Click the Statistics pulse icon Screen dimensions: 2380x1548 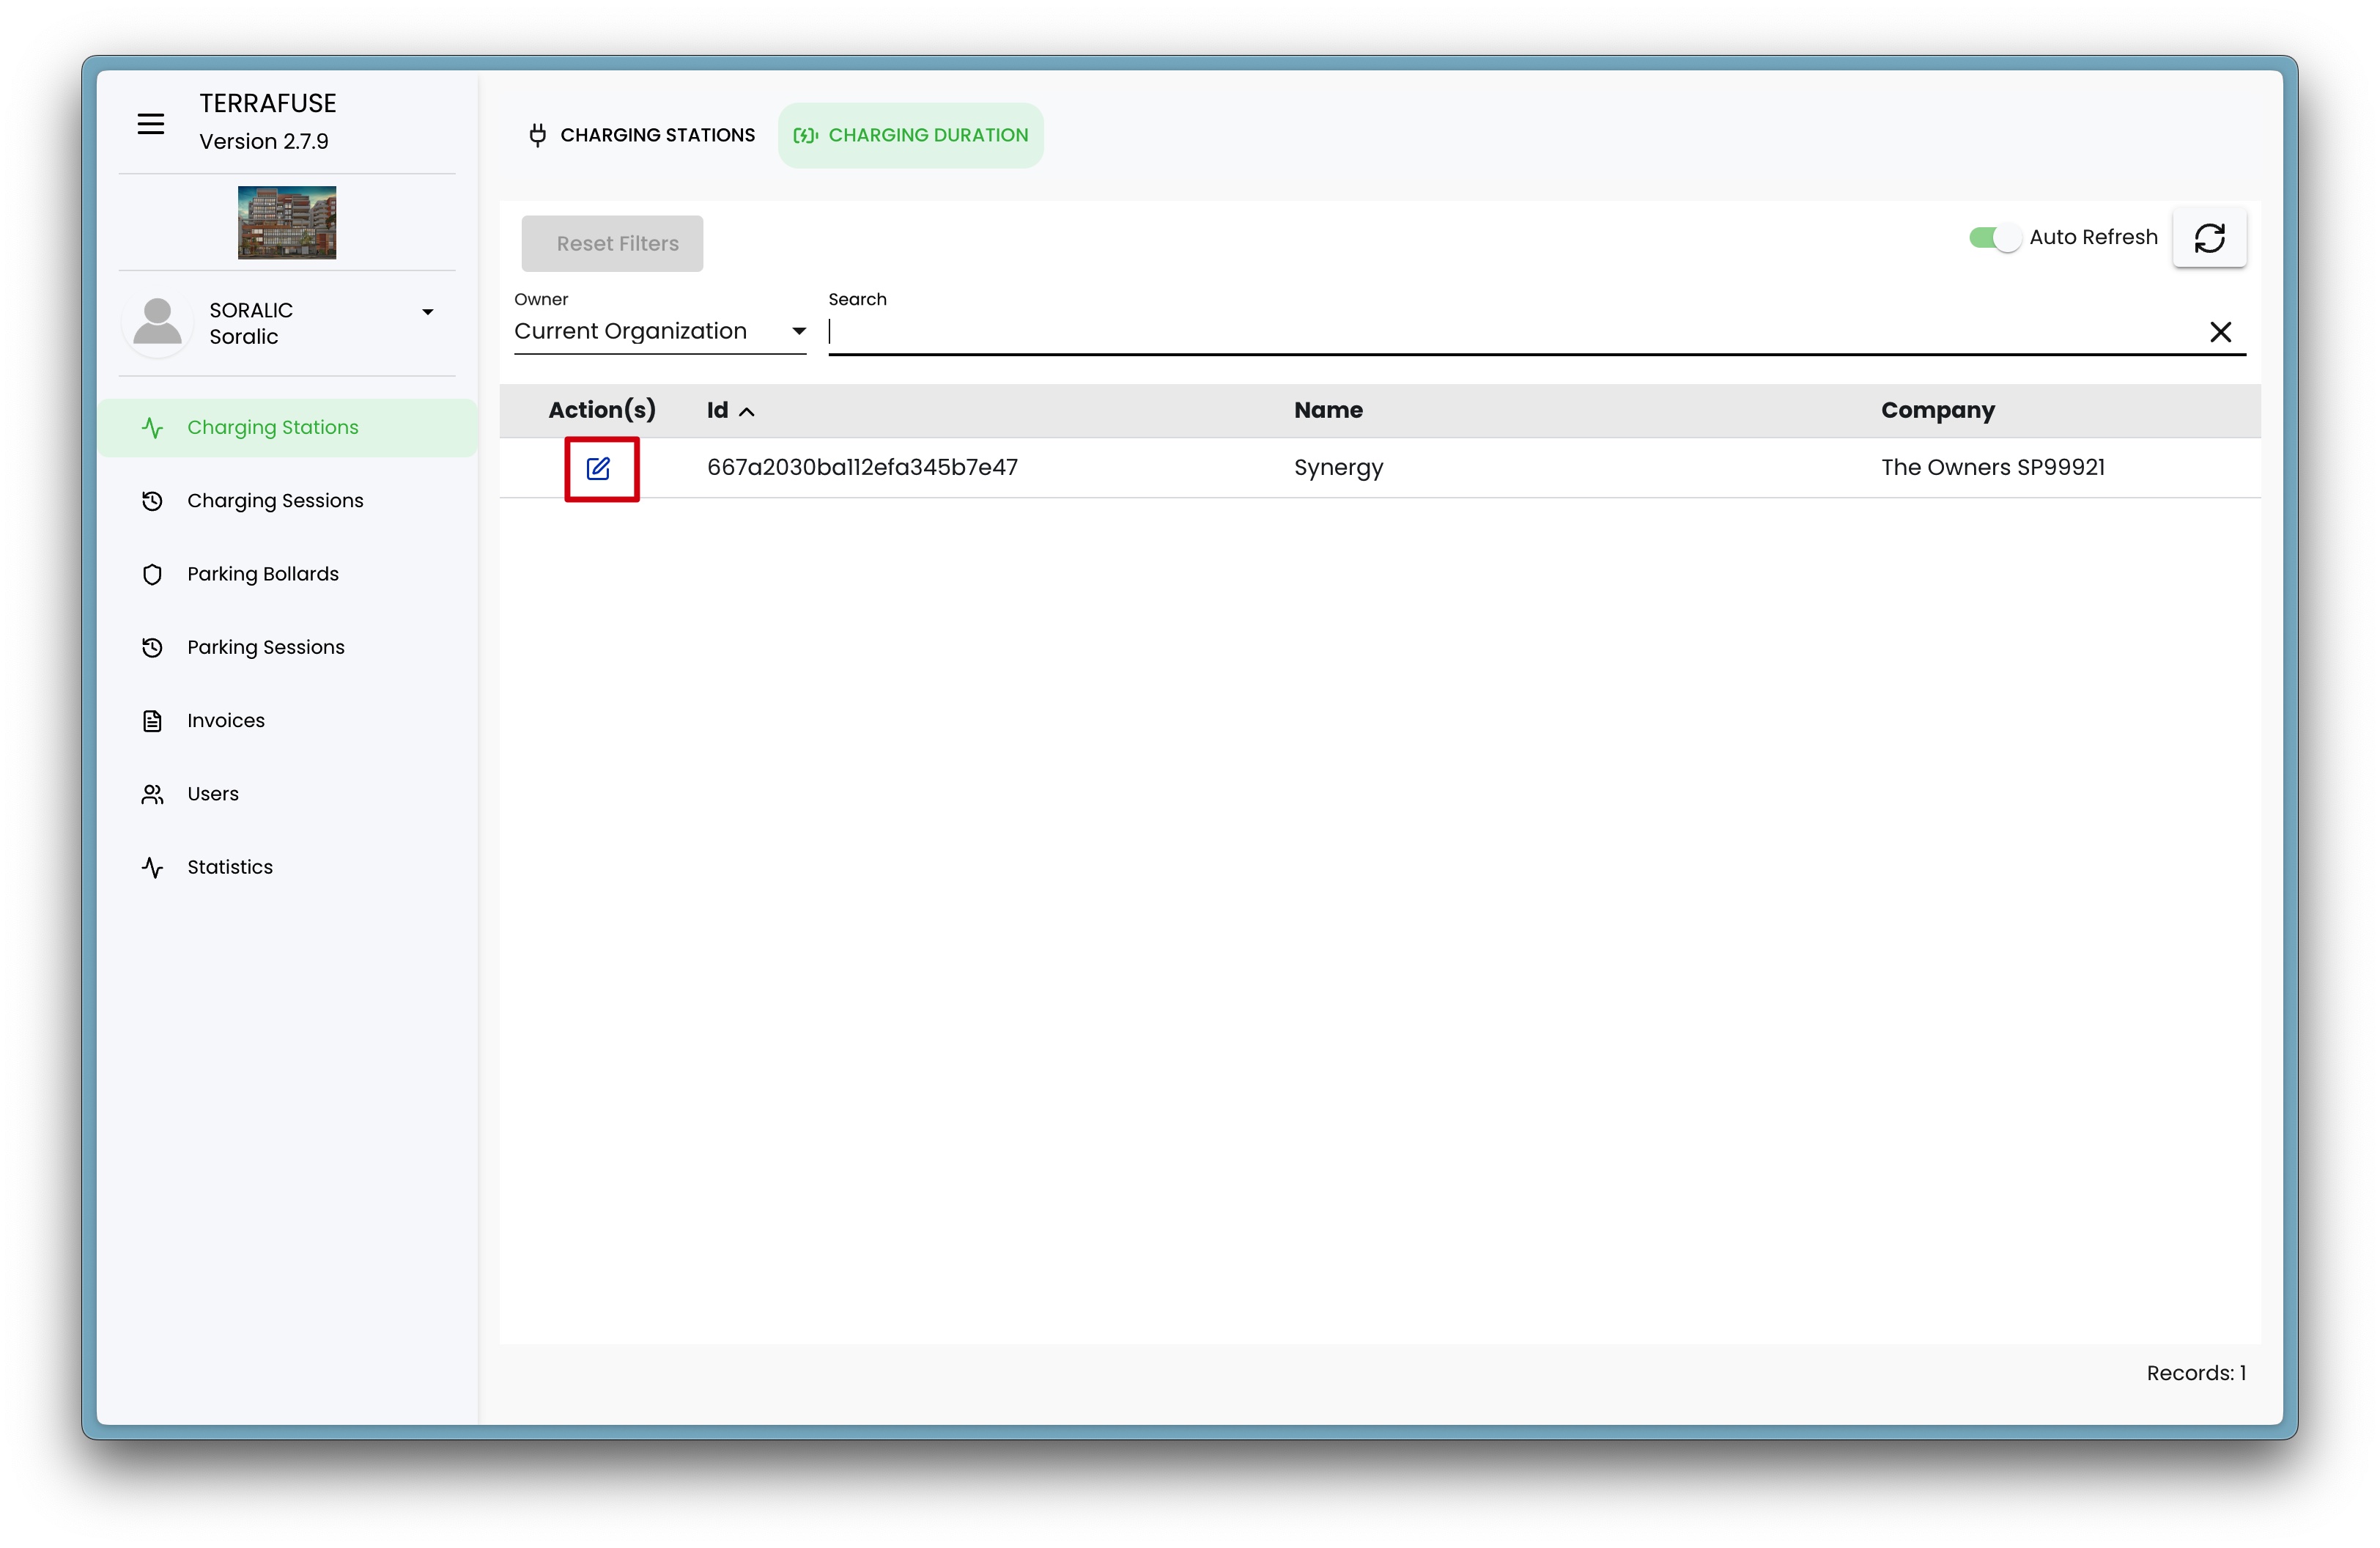pyautogui.click(x=152, y=867)
